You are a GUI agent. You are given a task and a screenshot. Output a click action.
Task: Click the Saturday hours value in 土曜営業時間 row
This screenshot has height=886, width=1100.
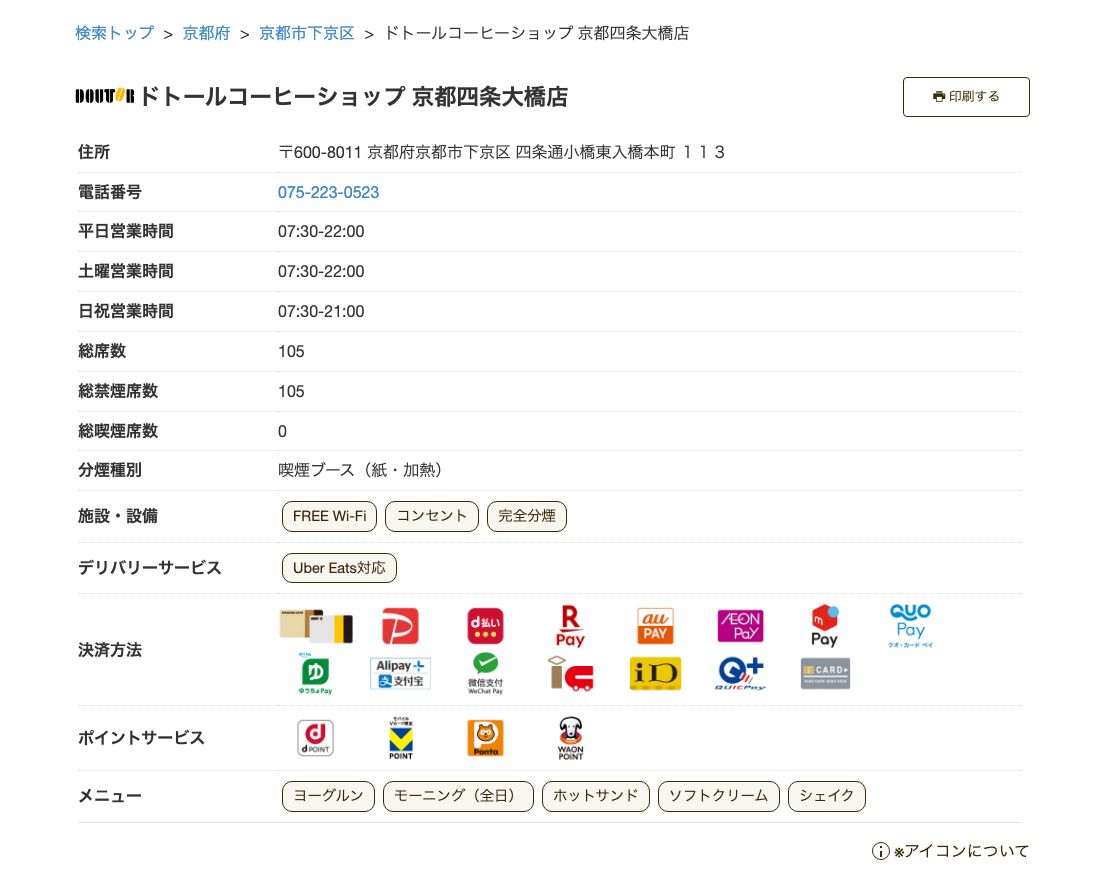[321, 271]
